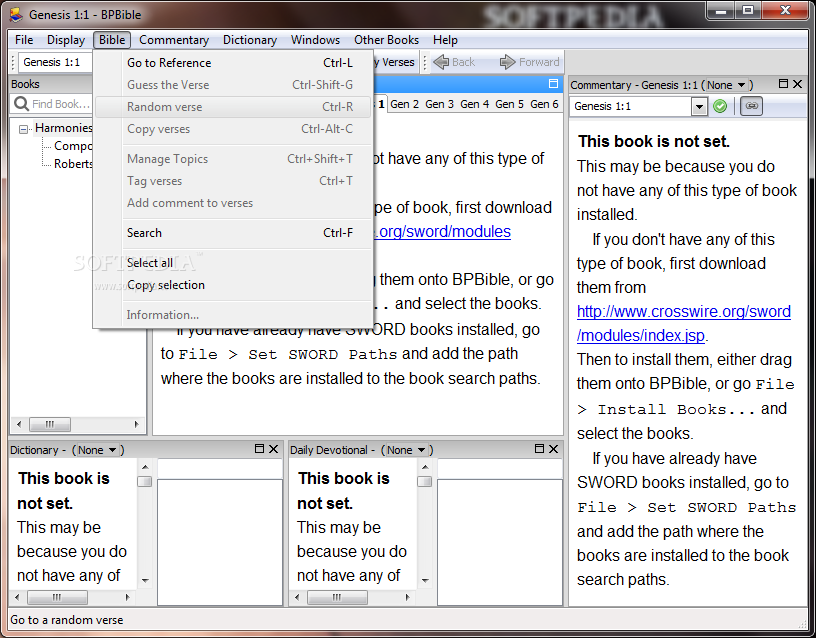The width and height of the screenshot is (816, 638).
Task: Click Daily Devotional scroll-down arrow
Action: pyautogui.click(x=425, y=580)
